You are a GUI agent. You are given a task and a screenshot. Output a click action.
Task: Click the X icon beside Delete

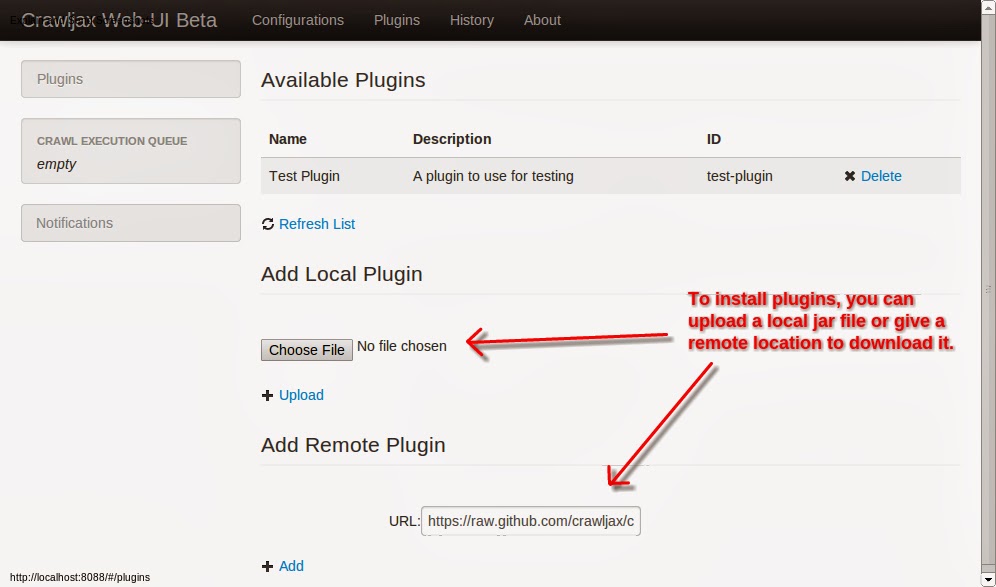click(849, 176)
